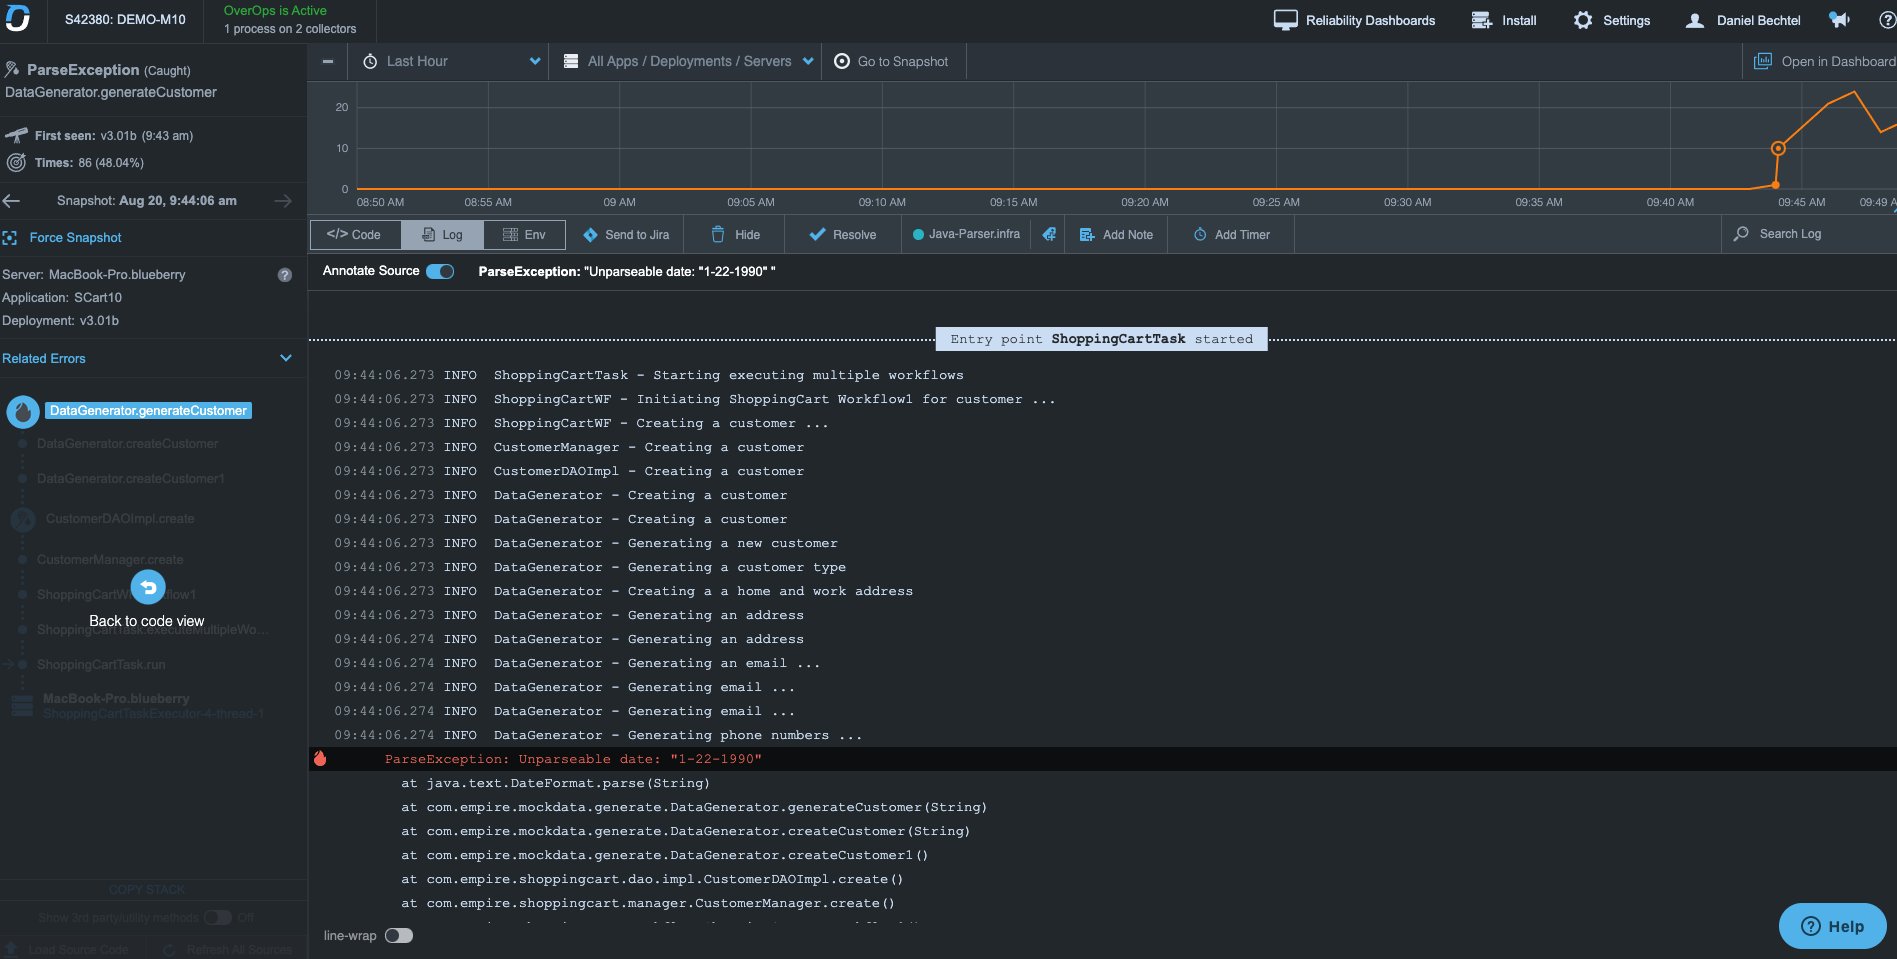Toggle Show 3rd party/utility methods switch

(217, 918)
